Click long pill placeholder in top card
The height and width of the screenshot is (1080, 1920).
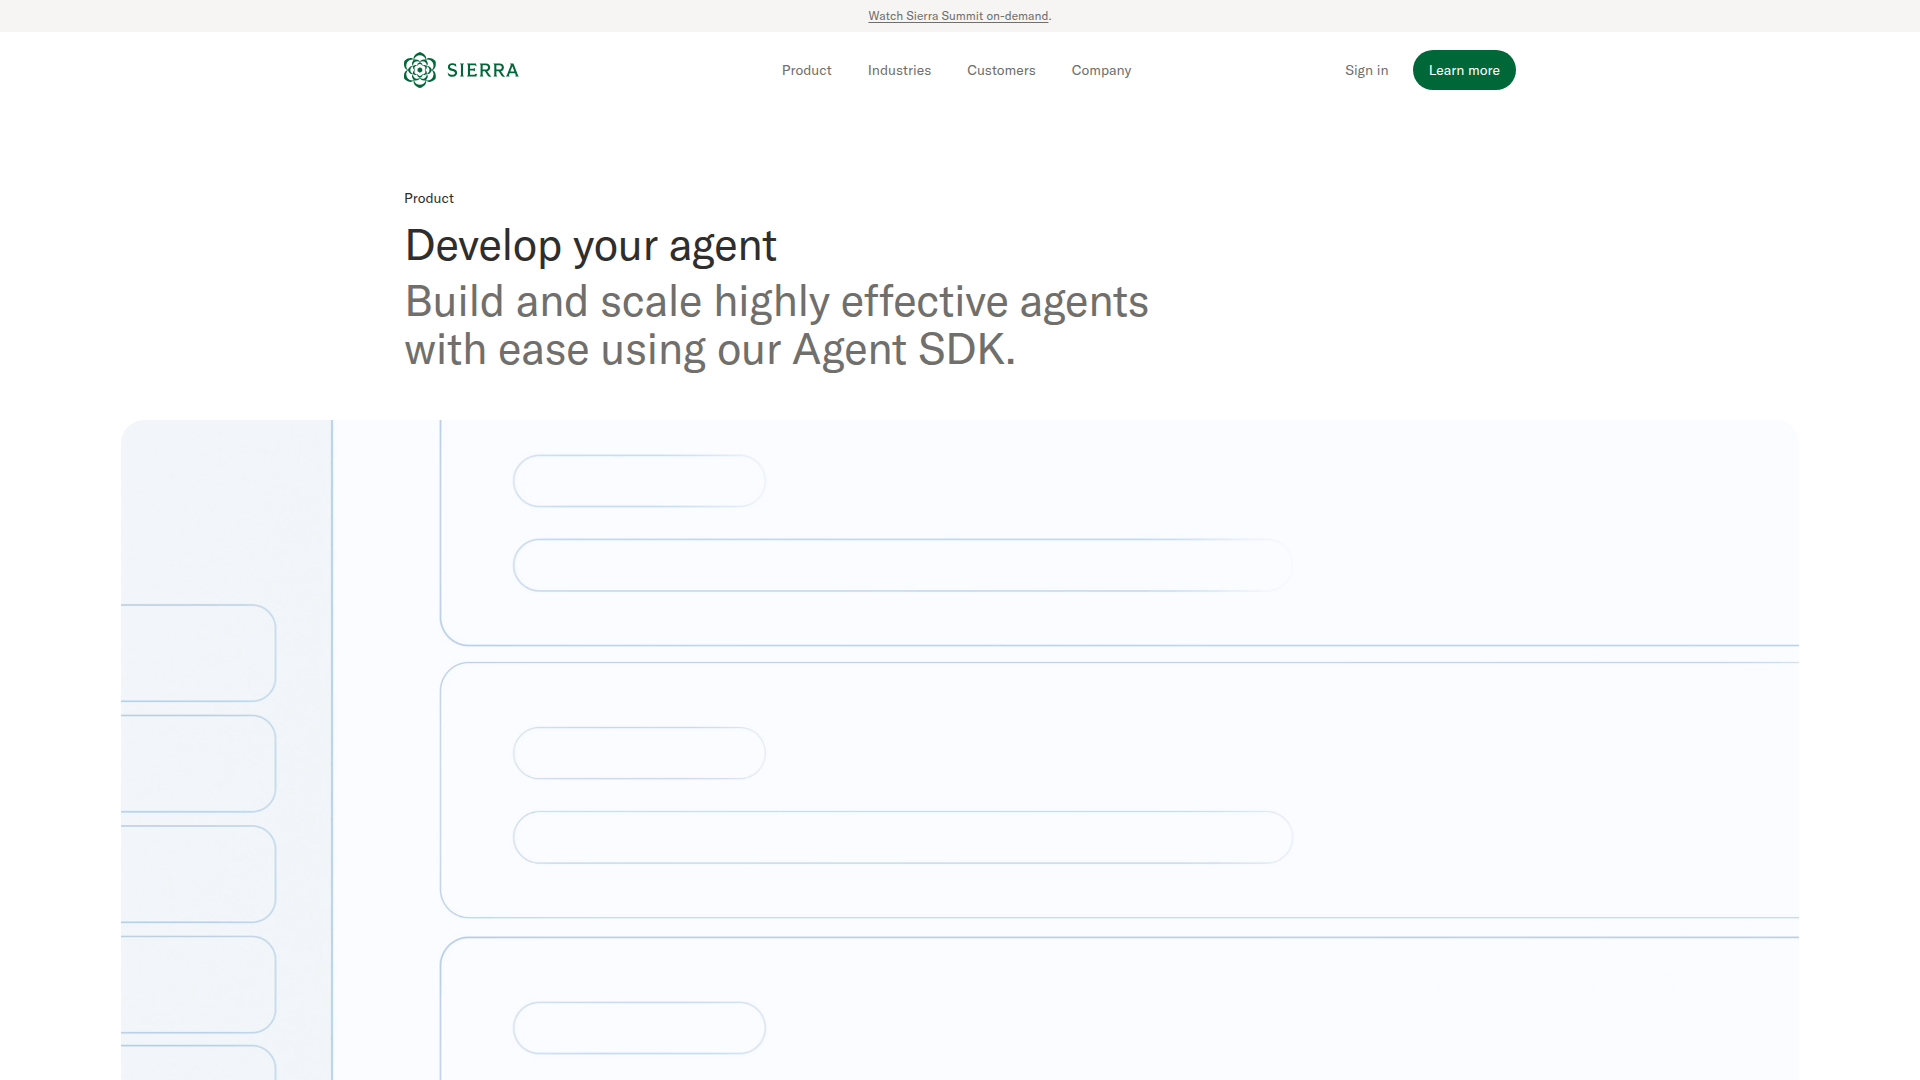coord(902,565)
